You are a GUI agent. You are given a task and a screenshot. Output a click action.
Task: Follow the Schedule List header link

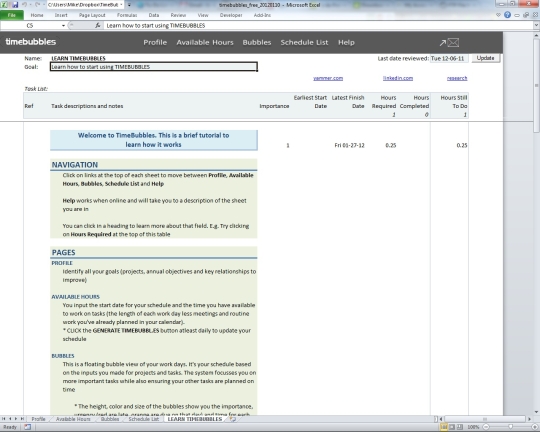tap(304, 42)
